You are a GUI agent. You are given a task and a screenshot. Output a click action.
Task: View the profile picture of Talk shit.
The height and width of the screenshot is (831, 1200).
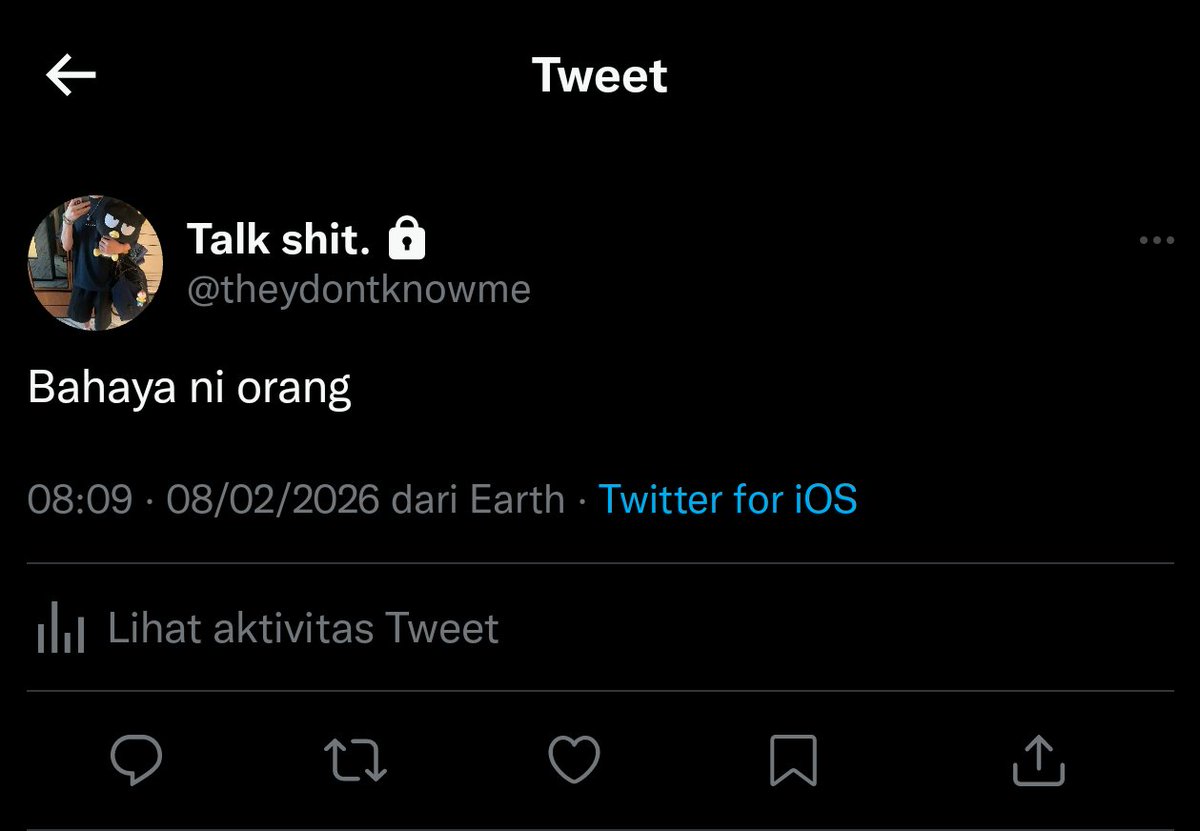tap(95, 263)
